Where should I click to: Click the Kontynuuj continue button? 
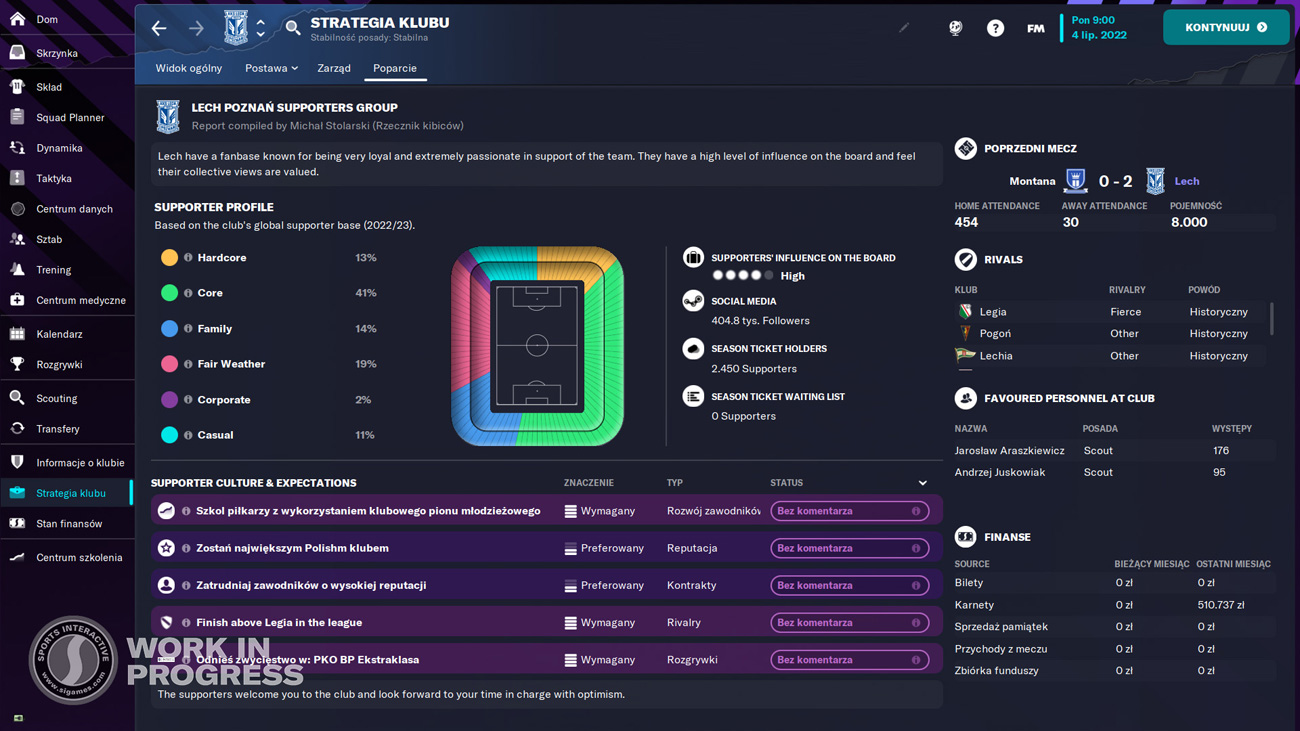pos(1226,27)
